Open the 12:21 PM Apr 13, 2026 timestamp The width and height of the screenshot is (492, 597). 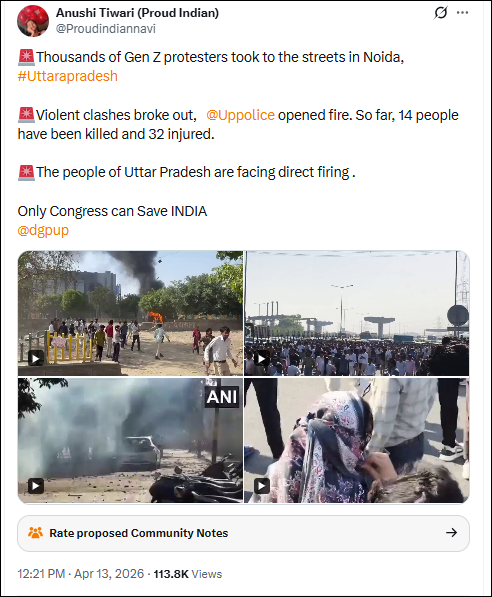pyautogui.click(x=81, y=574)
